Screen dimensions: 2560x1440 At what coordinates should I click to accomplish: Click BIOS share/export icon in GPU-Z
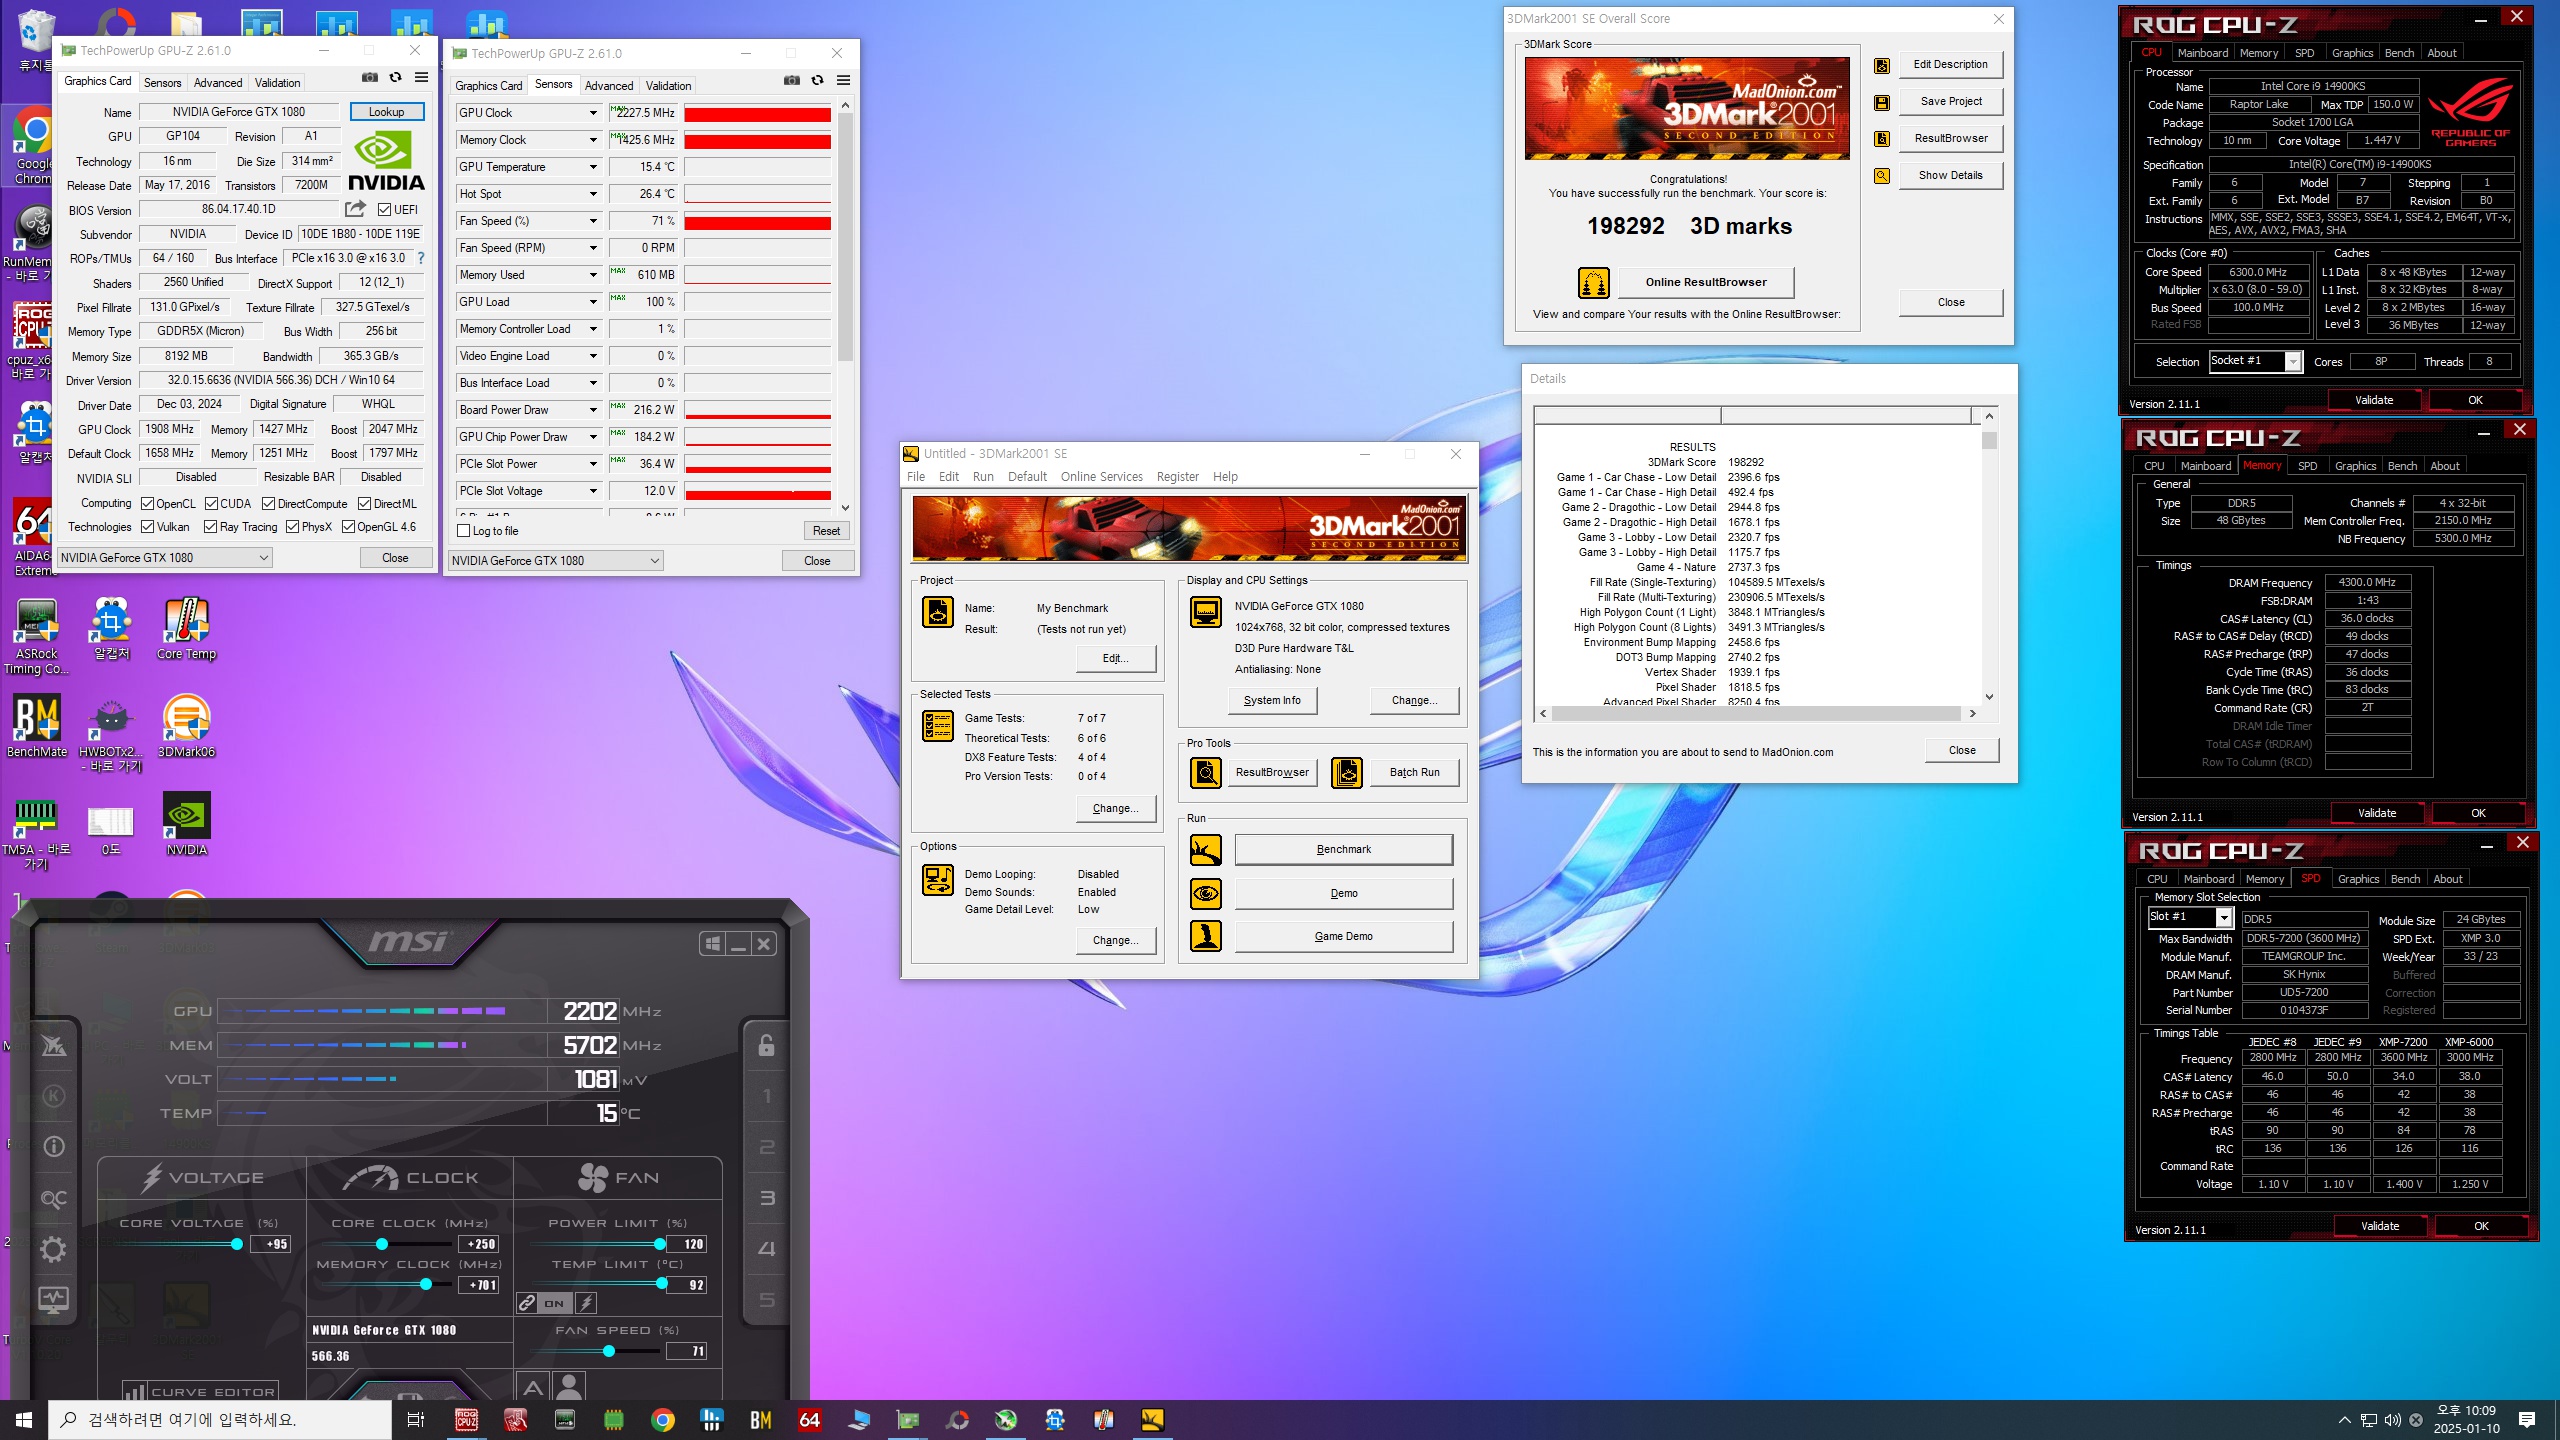[355, 209]
